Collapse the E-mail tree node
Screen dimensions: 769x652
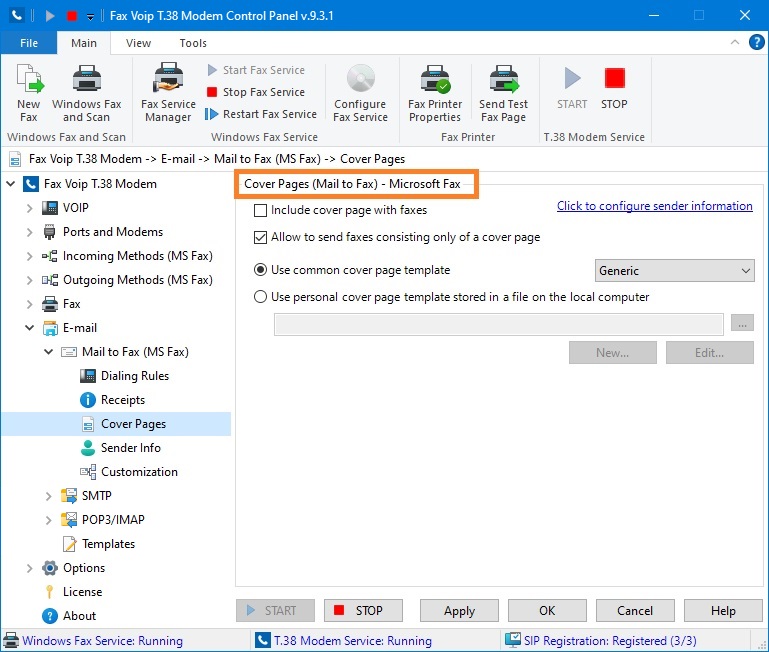[29, 328]
